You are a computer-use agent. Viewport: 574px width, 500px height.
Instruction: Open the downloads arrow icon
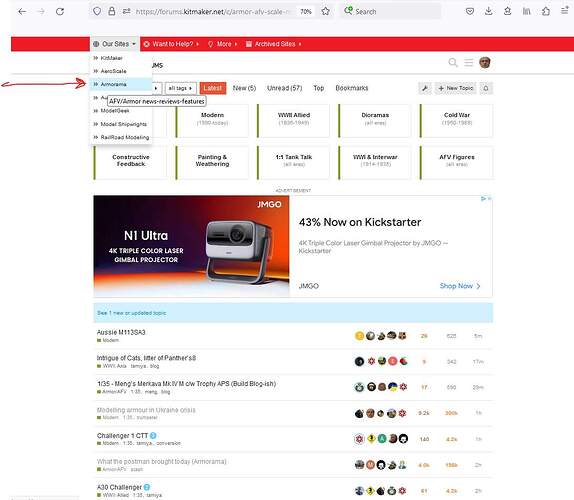[x=488, y=11]
